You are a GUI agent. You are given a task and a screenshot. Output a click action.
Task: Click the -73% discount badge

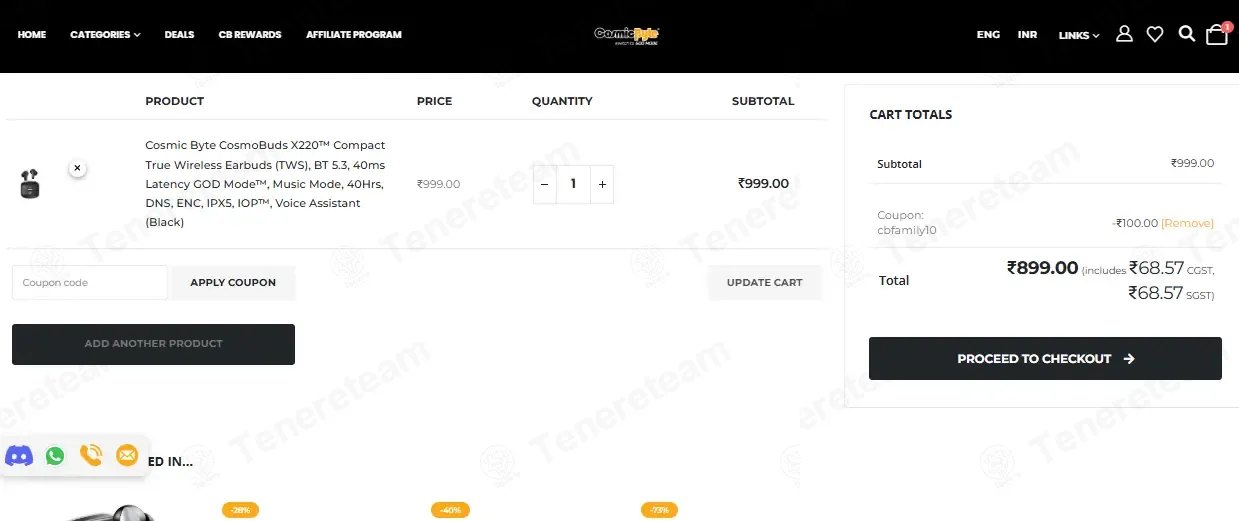[659, 510]
